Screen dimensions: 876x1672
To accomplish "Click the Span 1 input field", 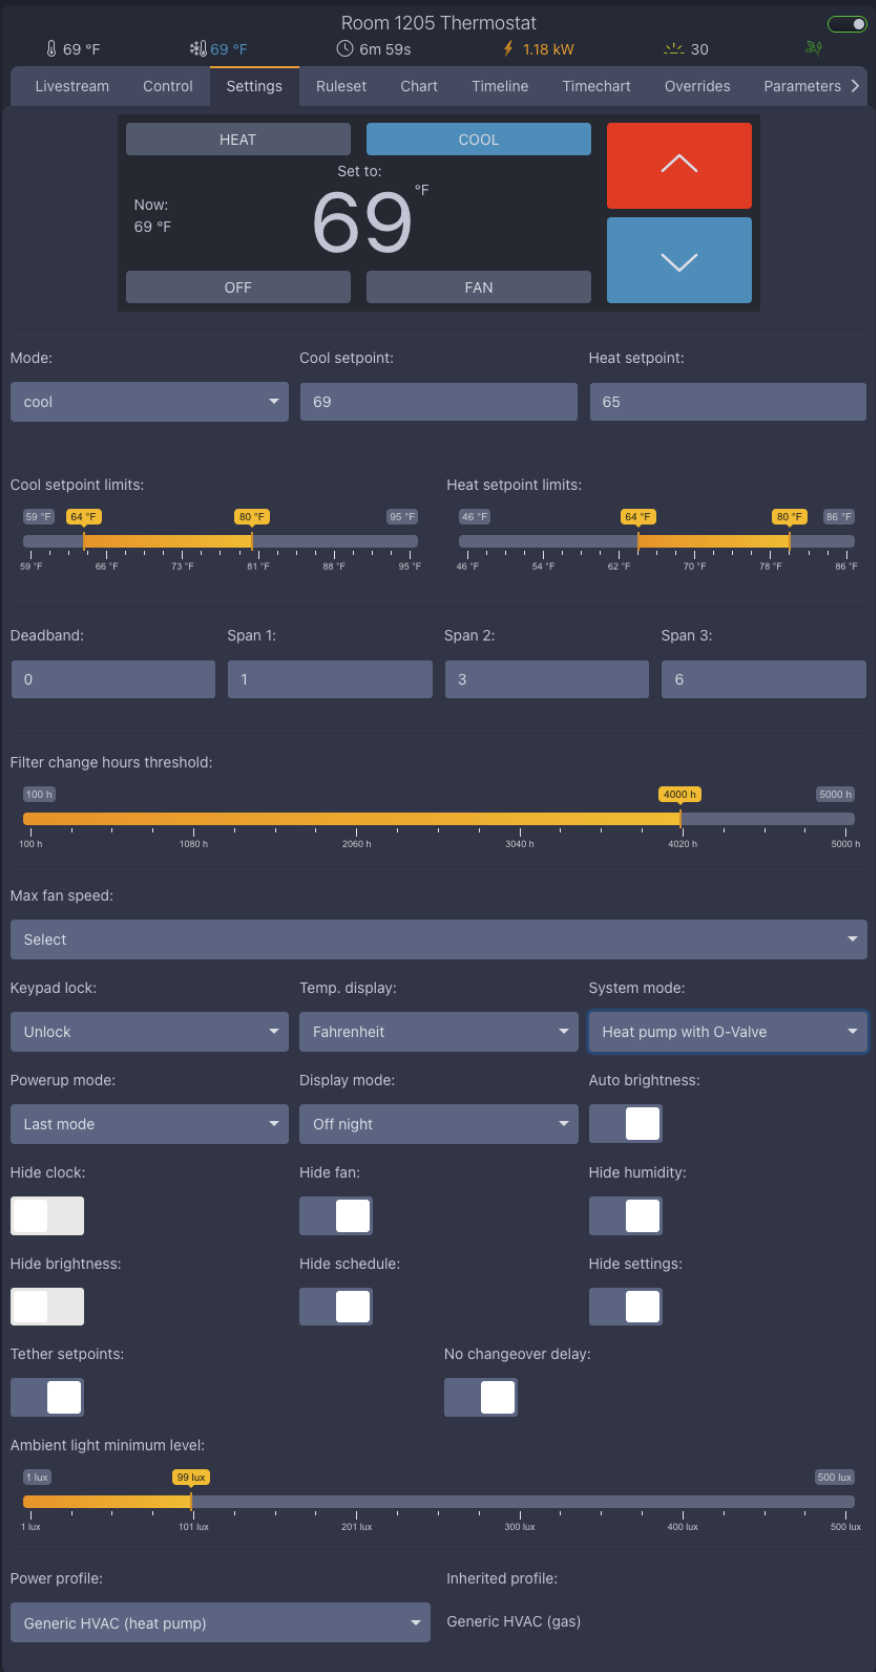I will point(330,679).
